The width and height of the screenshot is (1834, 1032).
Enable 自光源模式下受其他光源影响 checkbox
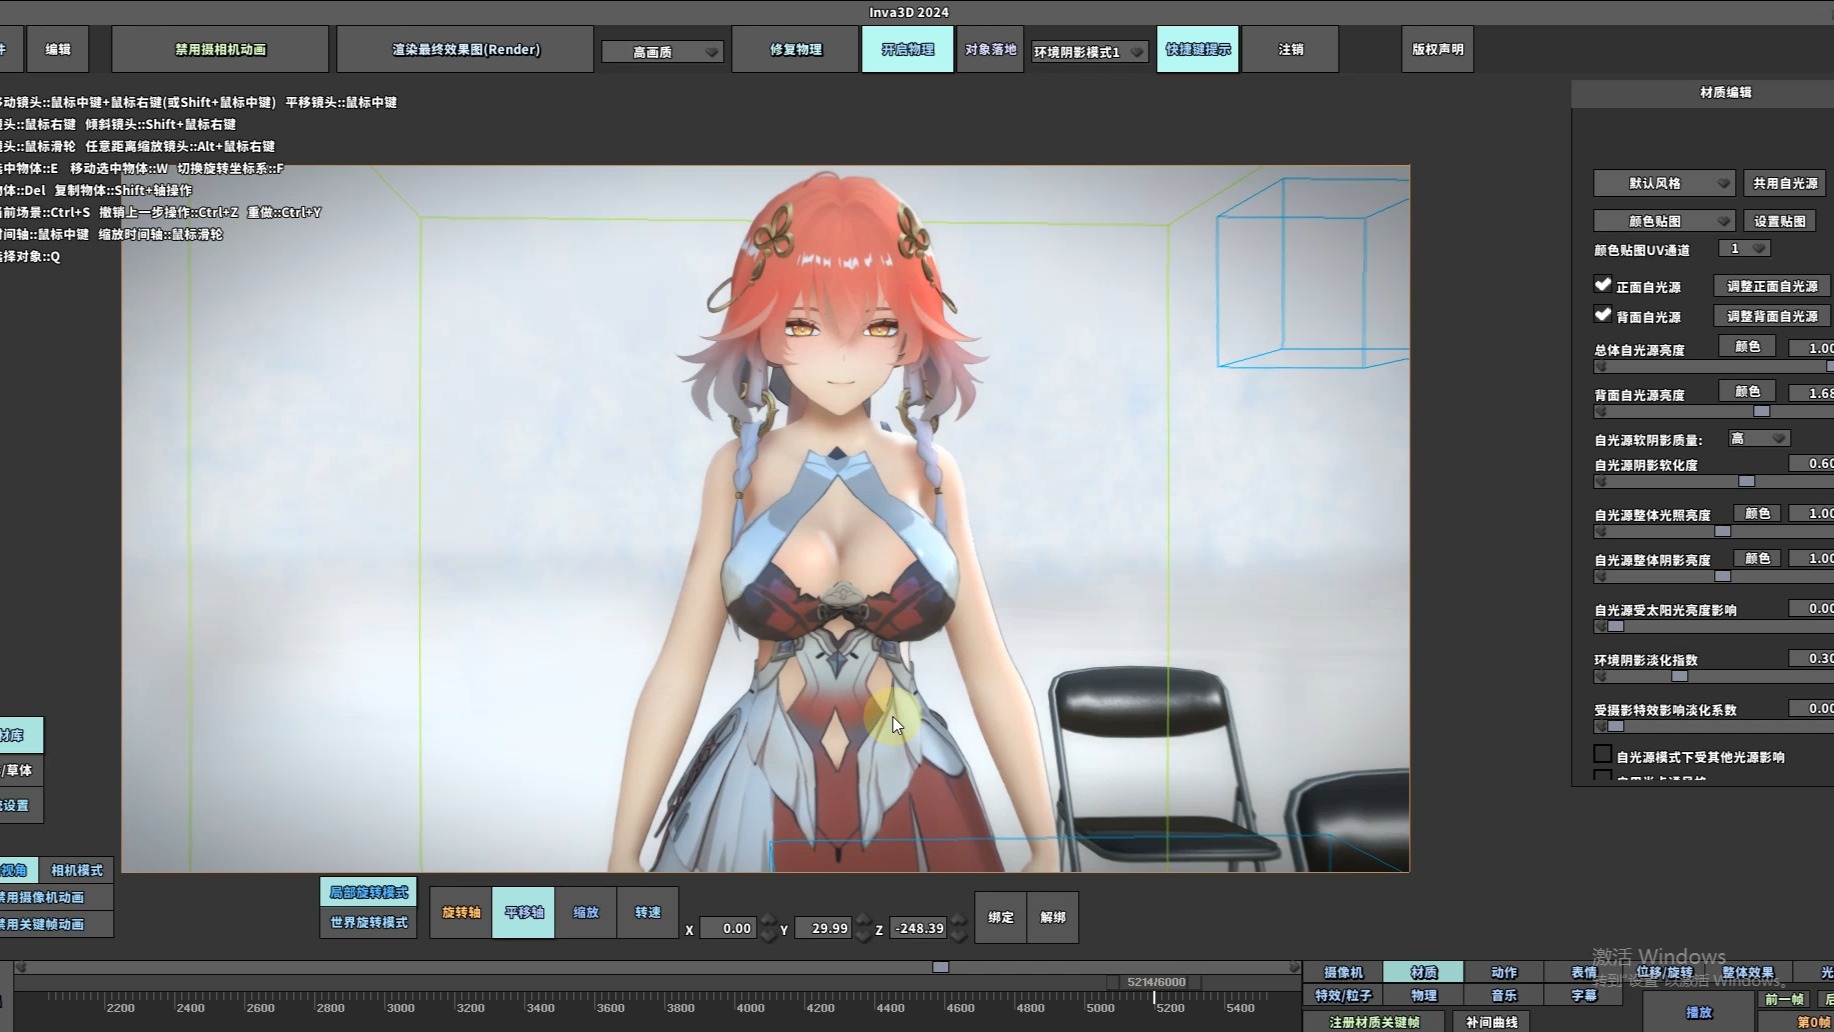[x=1603, y=754]
